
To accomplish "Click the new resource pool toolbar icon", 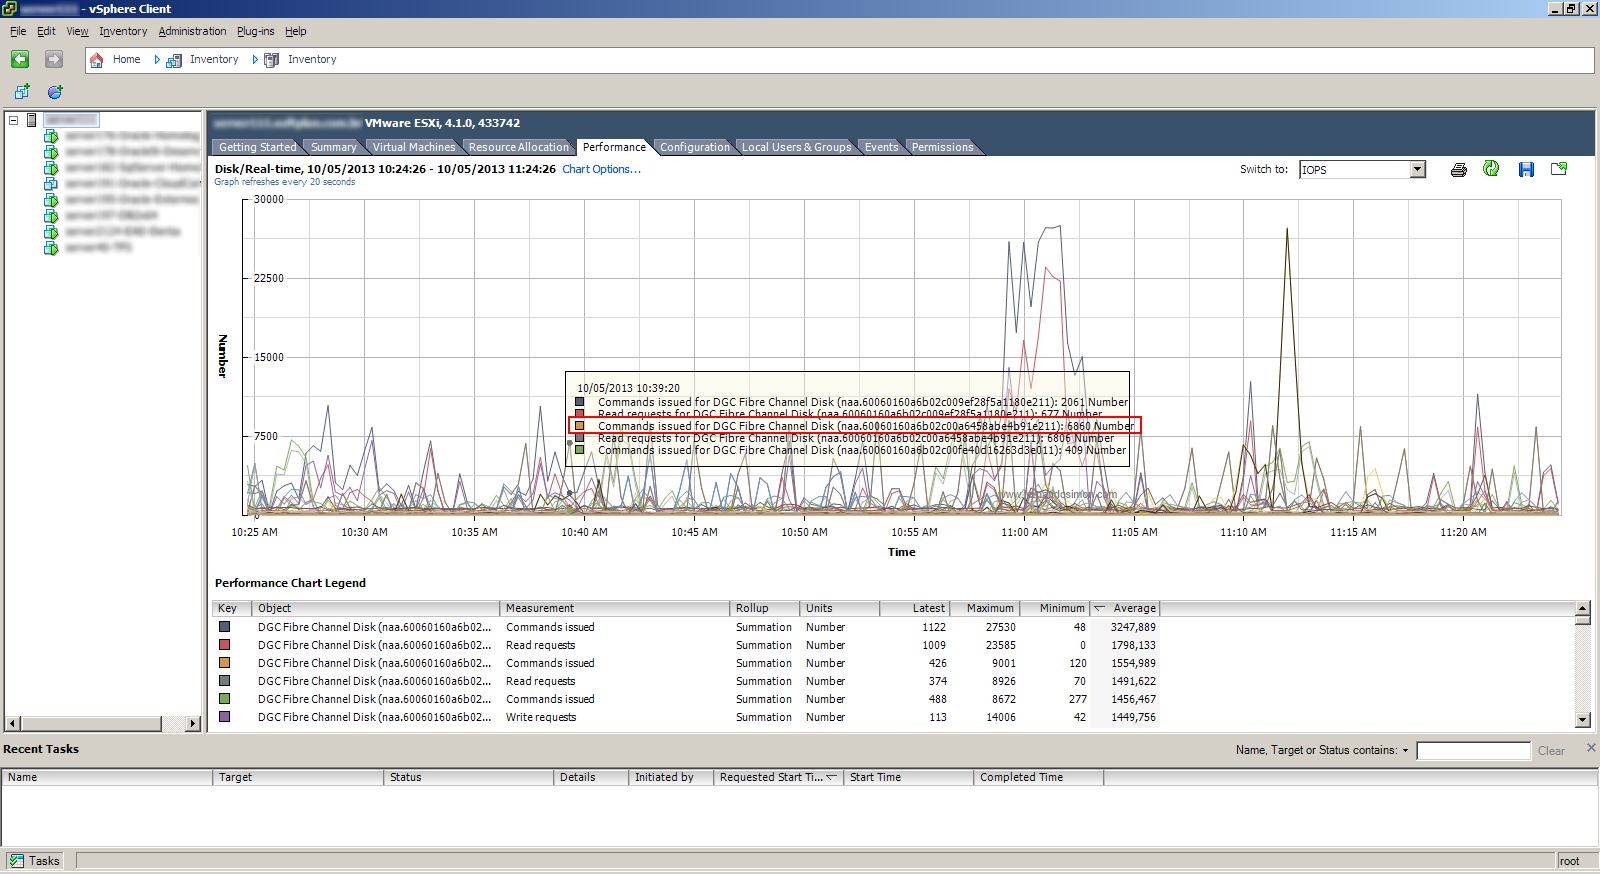I will point(56,91).
